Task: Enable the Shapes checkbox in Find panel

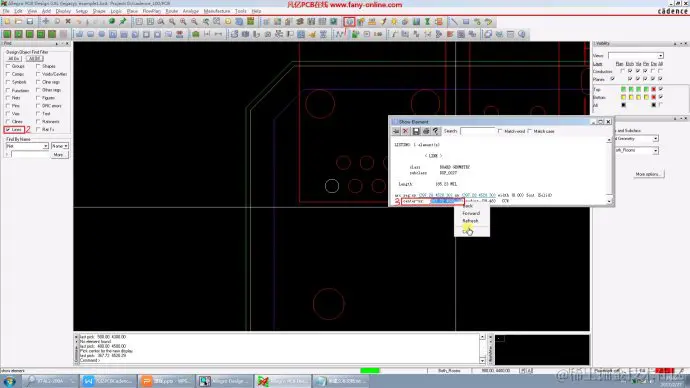Action: (x=38, y=66)
